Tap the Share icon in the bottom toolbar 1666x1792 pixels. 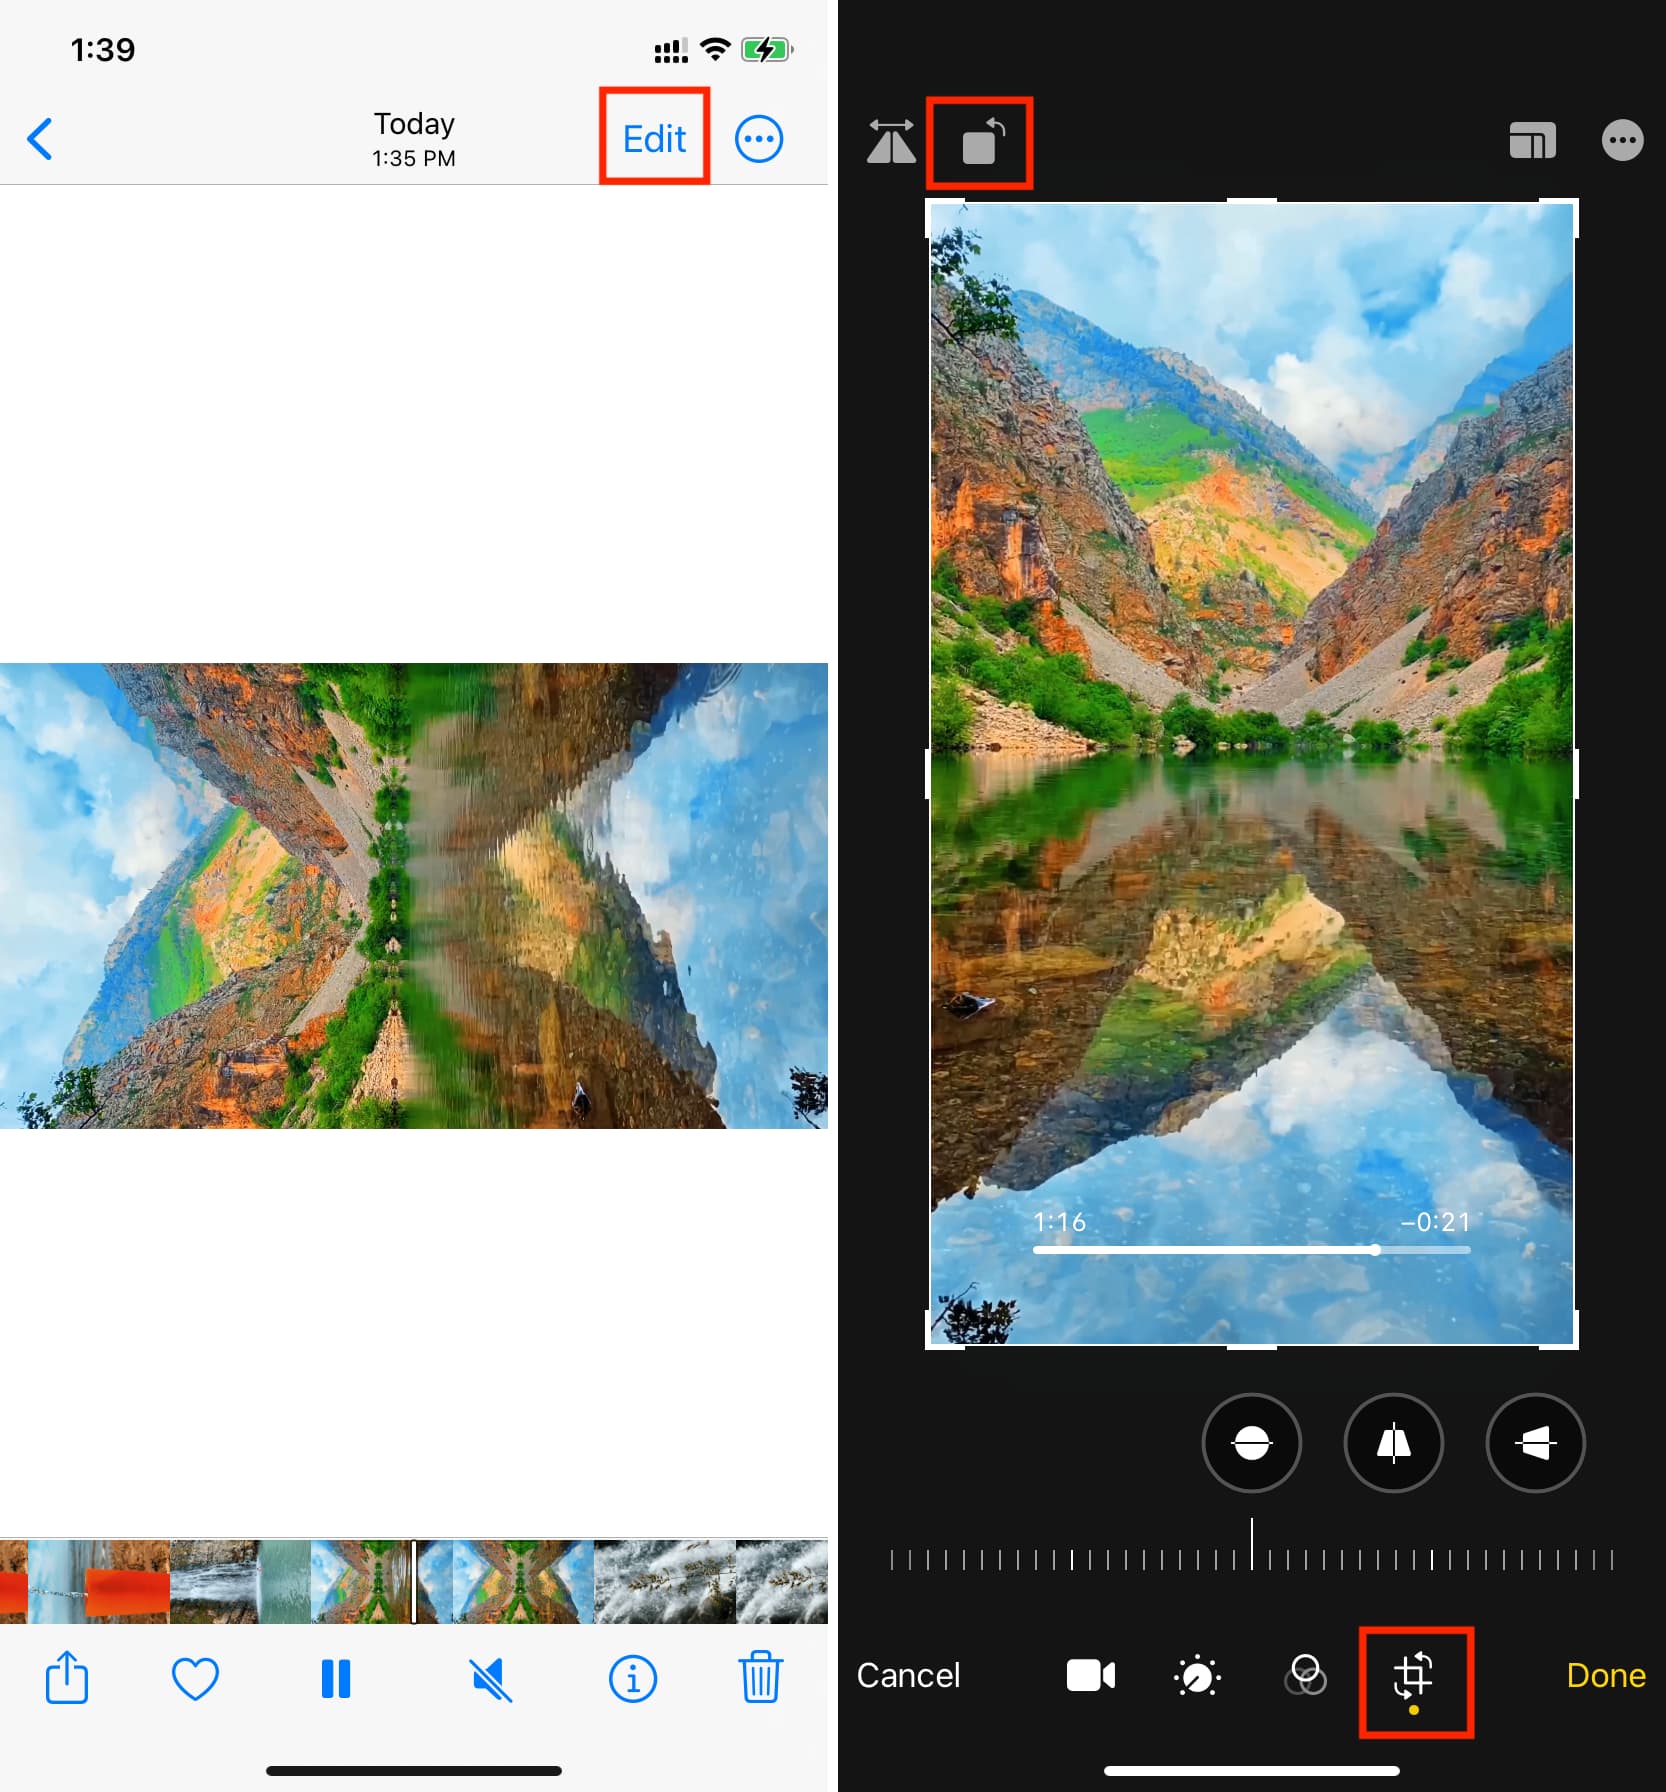(x=67, y=1677)
